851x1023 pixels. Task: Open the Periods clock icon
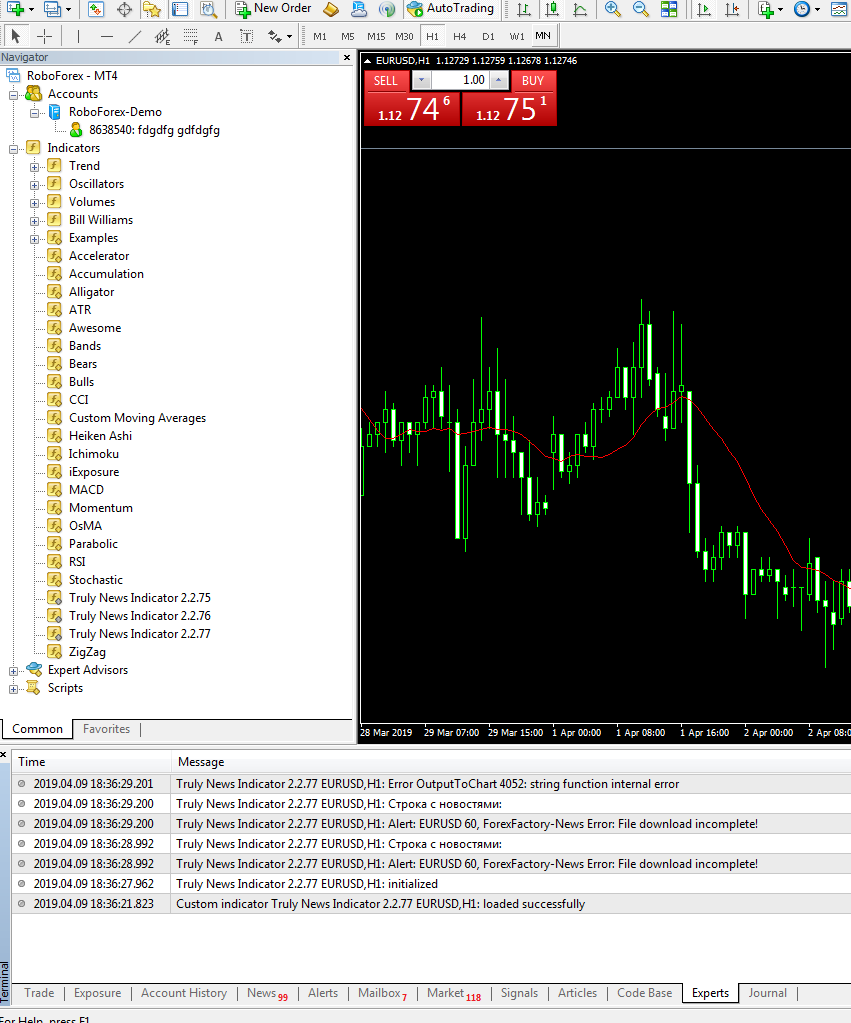pos(802,9)
